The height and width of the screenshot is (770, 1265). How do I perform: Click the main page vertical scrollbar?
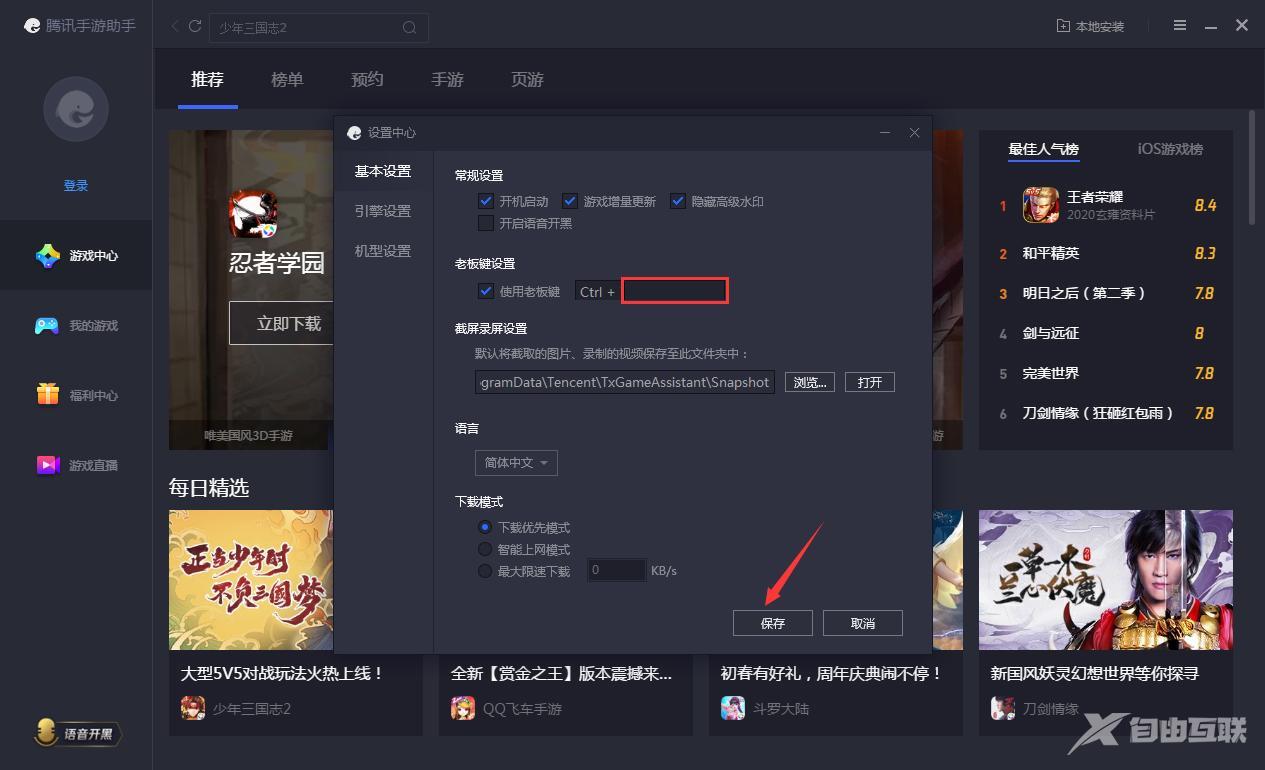coord(1252,167)
